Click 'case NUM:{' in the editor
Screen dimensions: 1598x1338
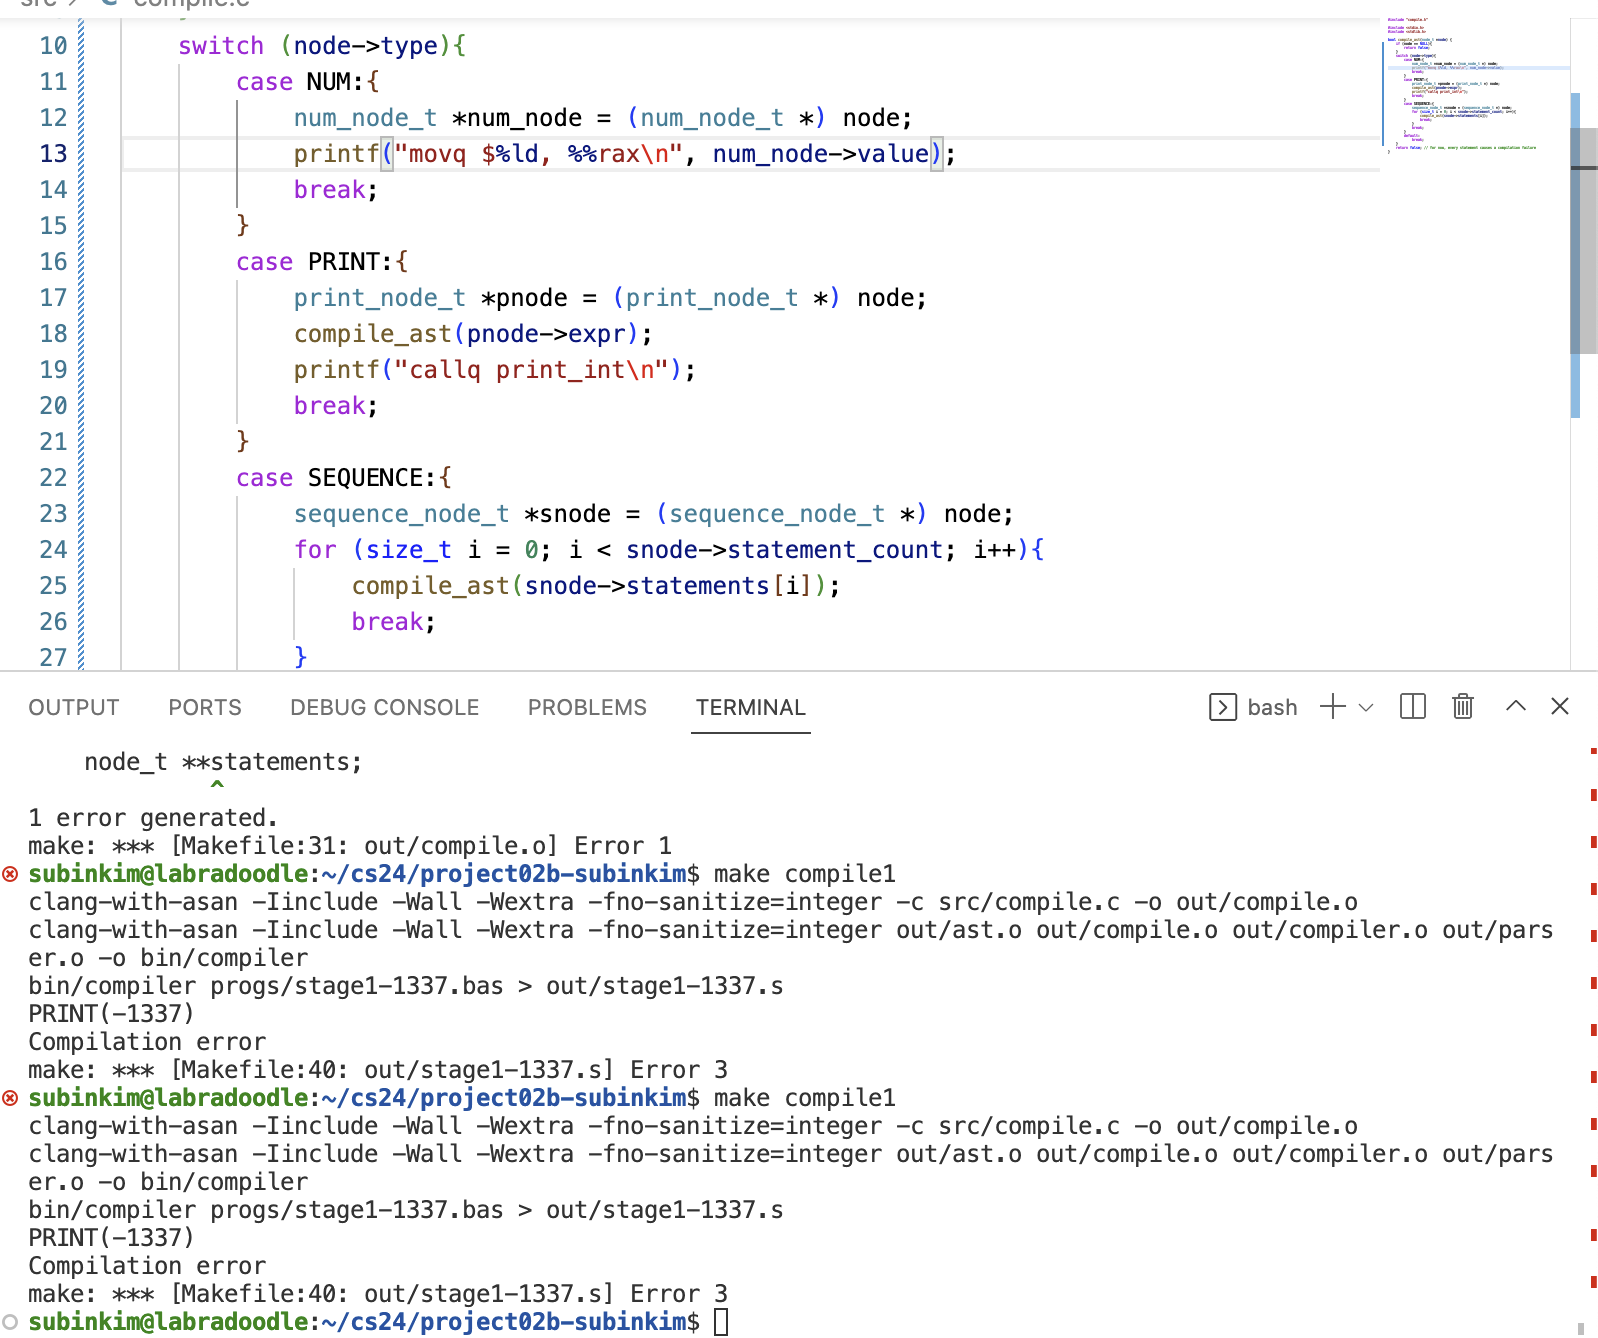(x=308, y=82)
